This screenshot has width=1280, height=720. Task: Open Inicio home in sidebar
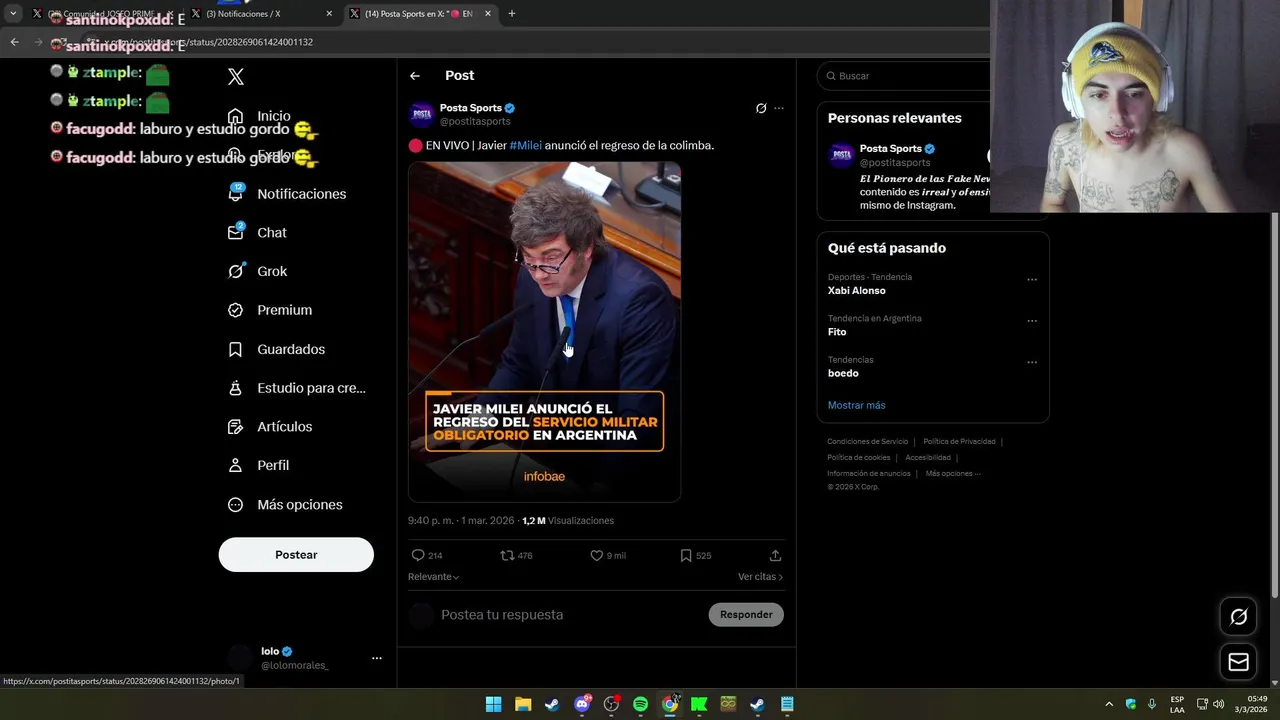coord(273,116)
